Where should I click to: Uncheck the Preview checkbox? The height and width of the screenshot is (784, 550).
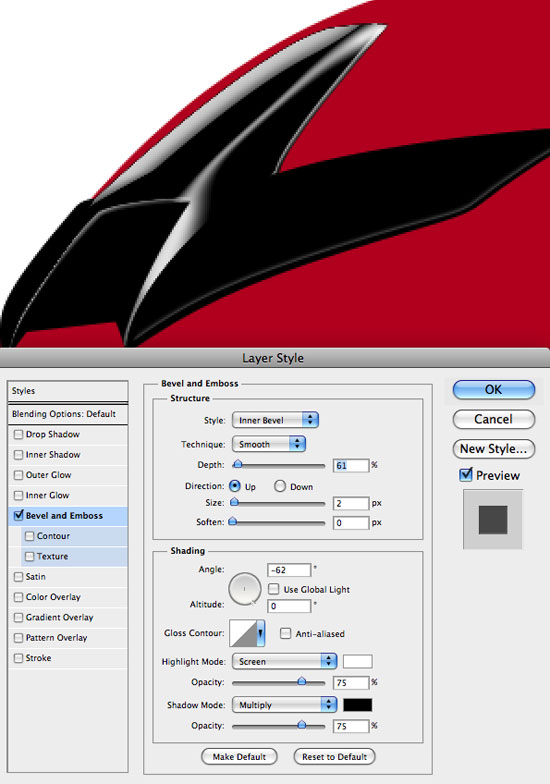click(x=466, y=474)
